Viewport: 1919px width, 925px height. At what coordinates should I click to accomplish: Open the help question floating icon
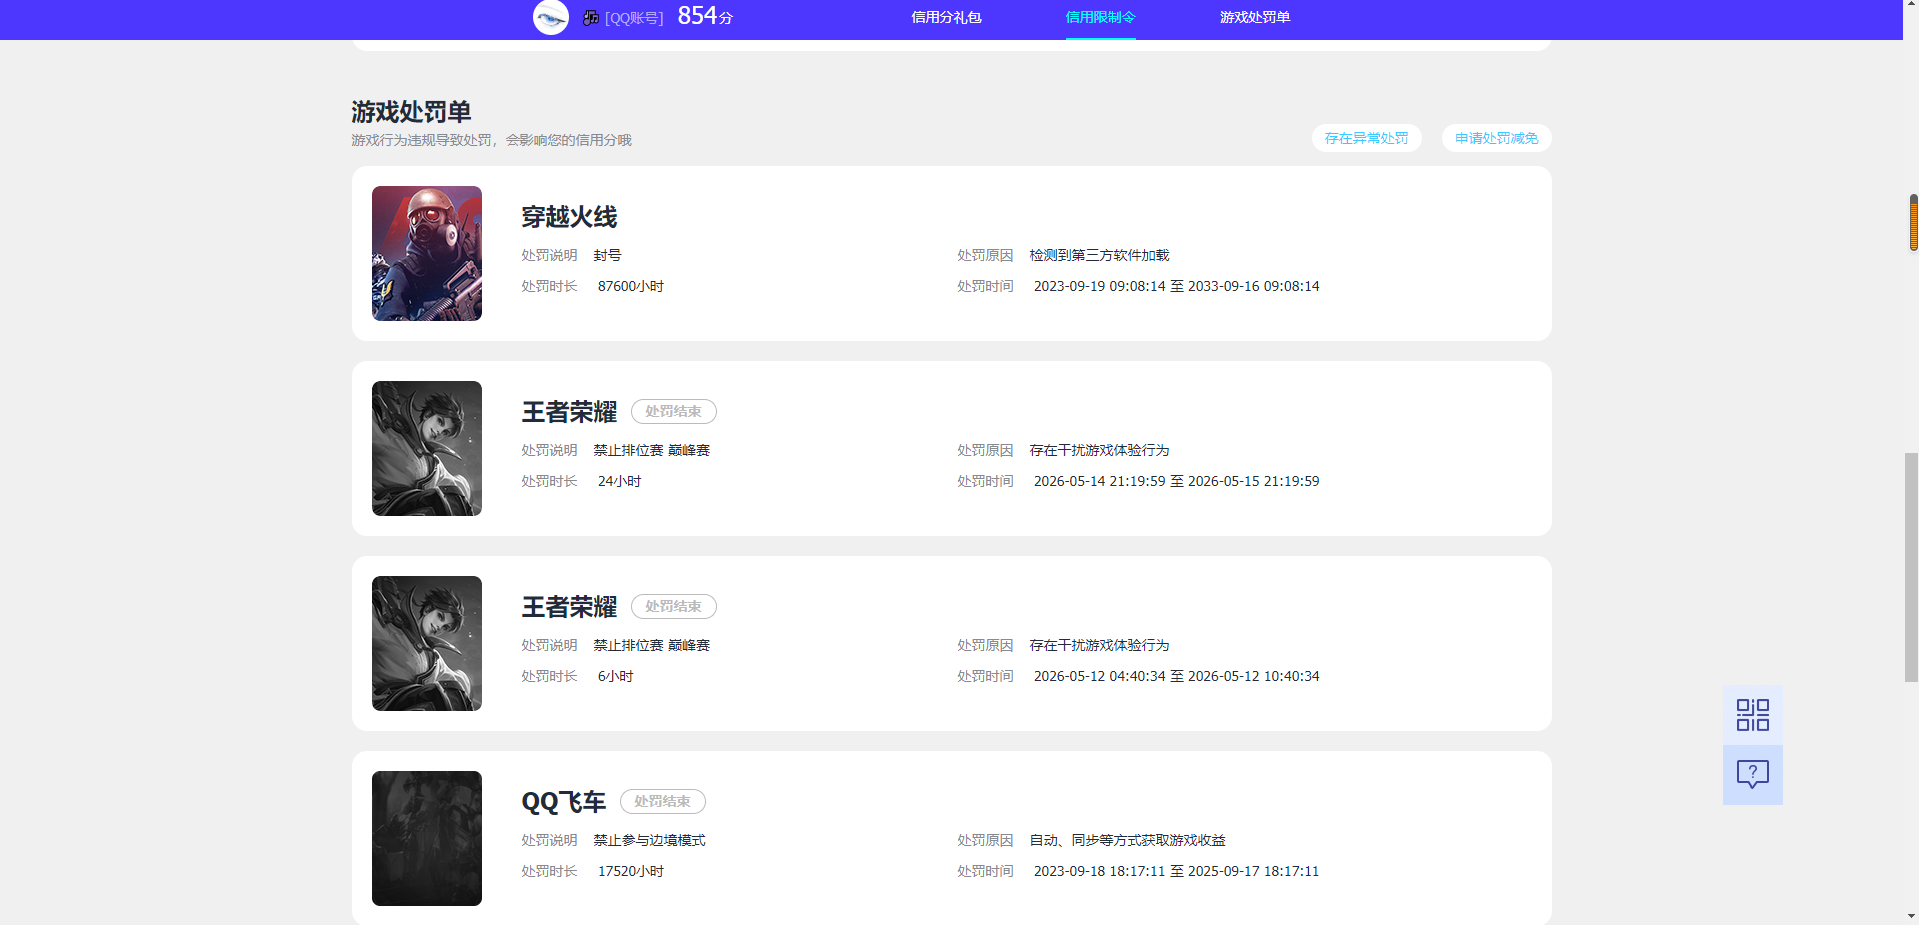tap(1752, 775)
